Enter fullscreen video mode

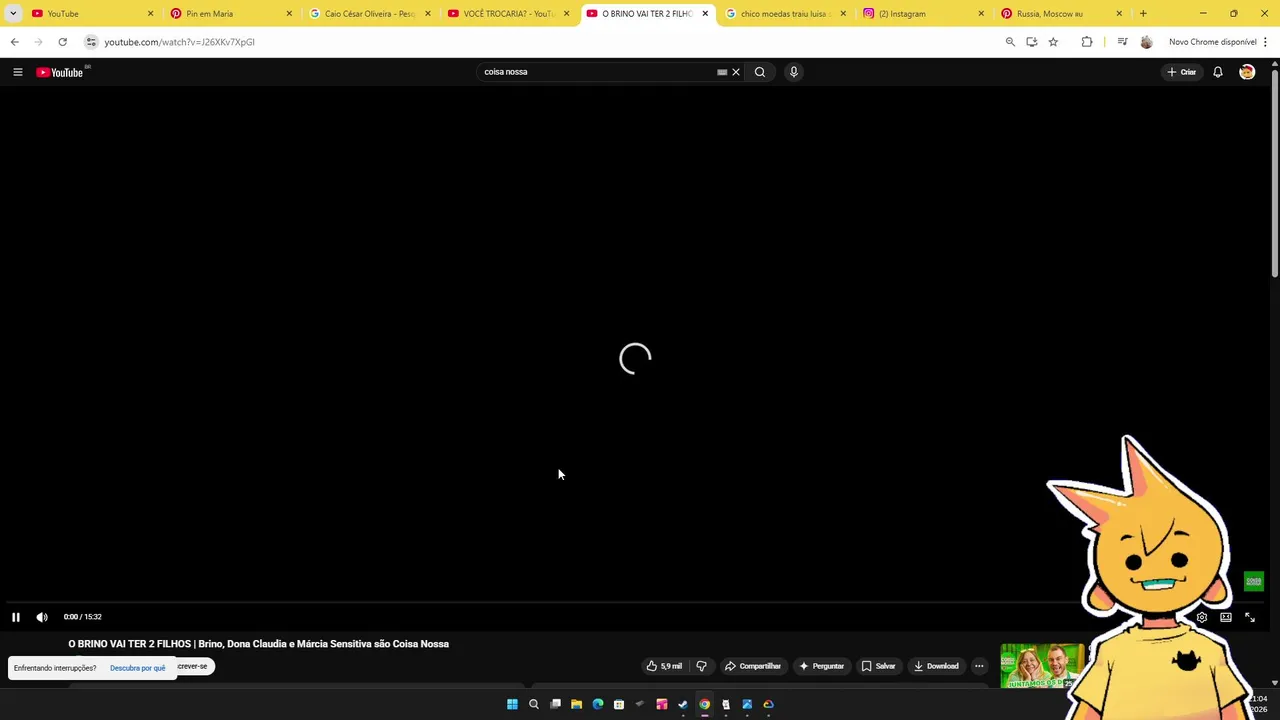1250,617
